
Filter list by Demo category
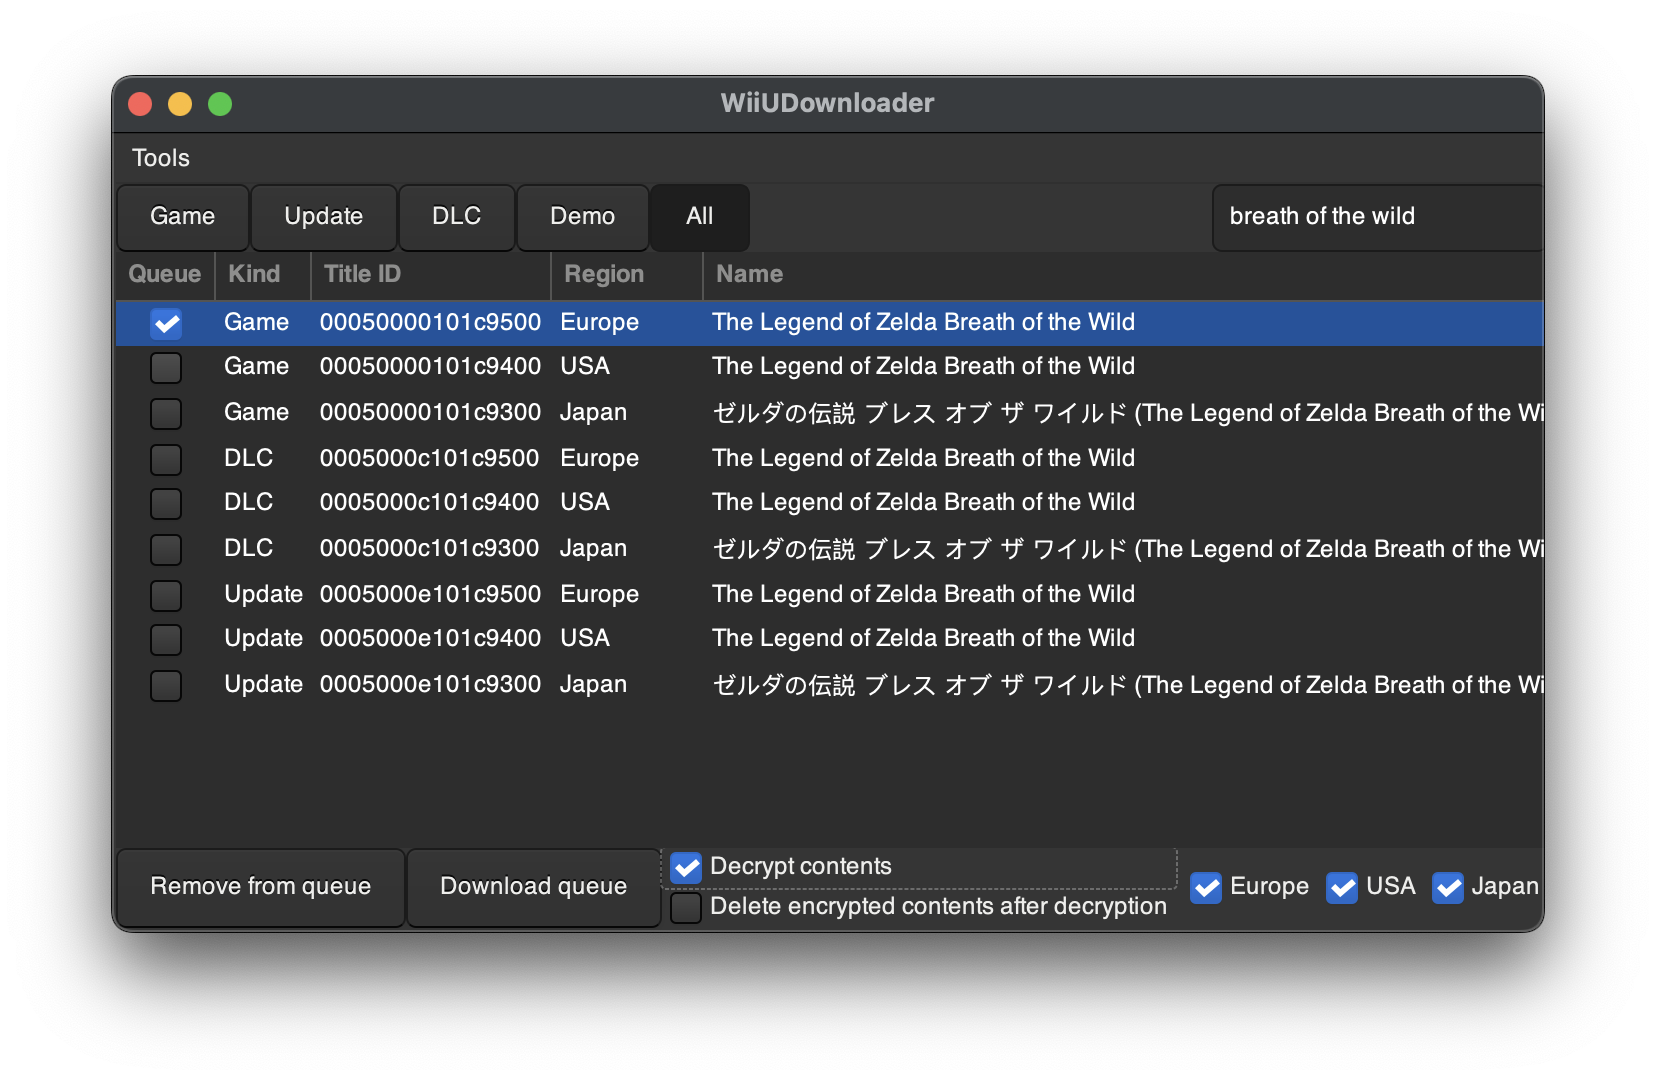click(583, 216)
